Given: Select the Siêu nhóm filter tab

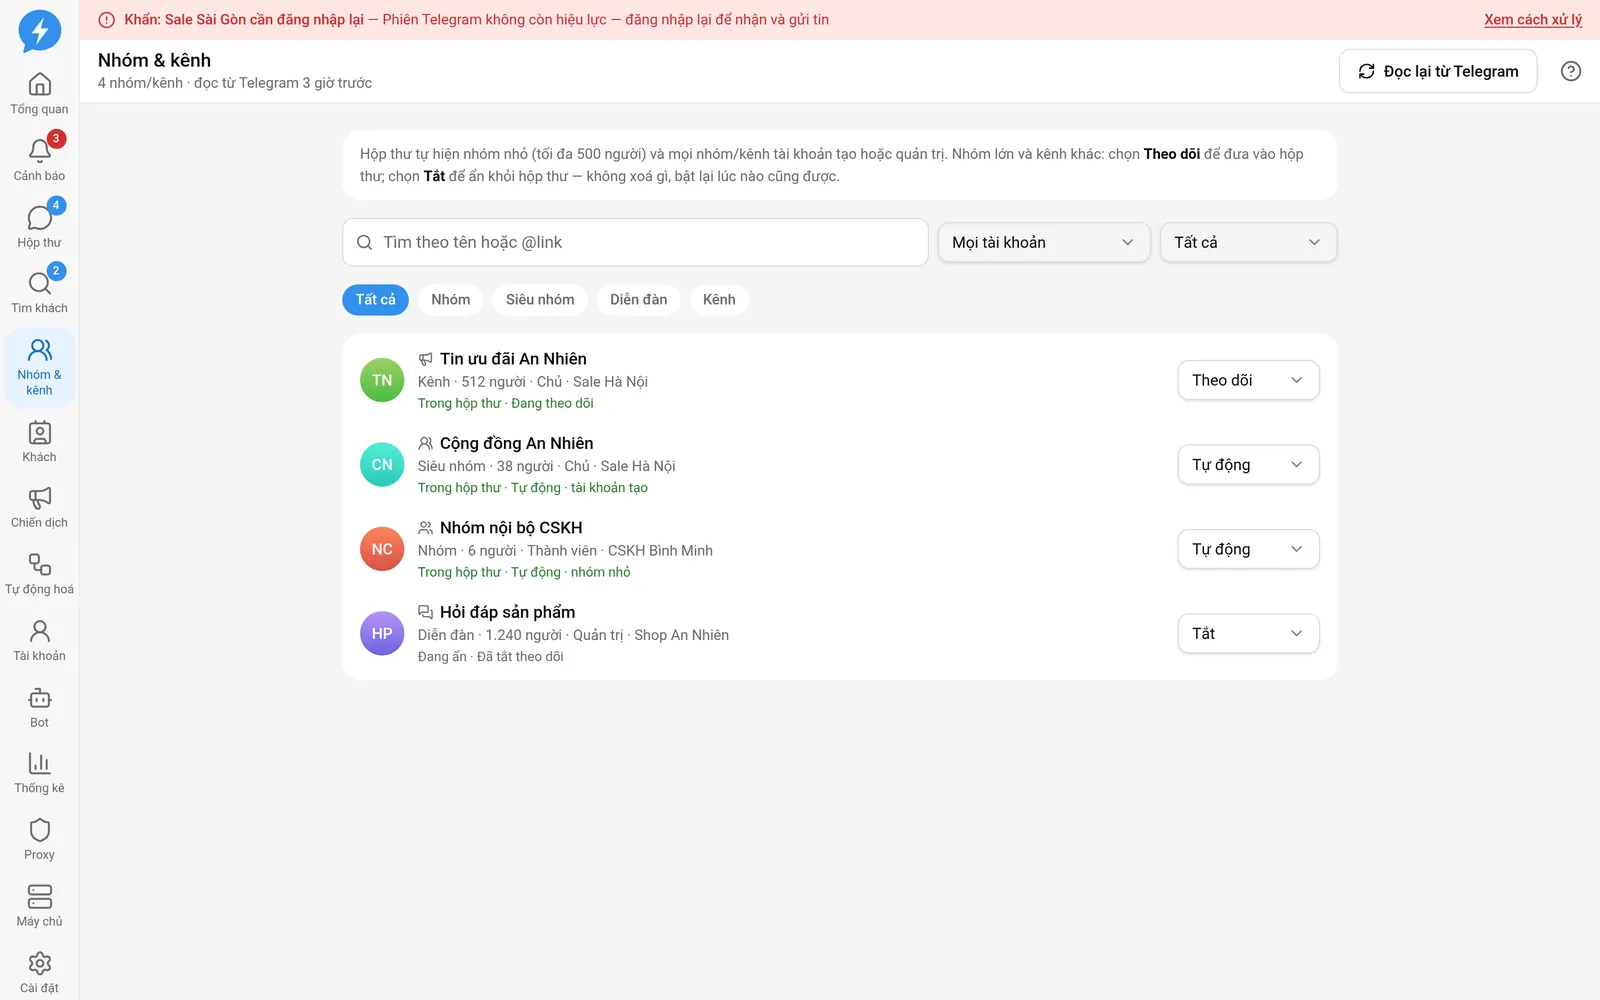Looking at the screenshot, I should (x=540, y=300).
